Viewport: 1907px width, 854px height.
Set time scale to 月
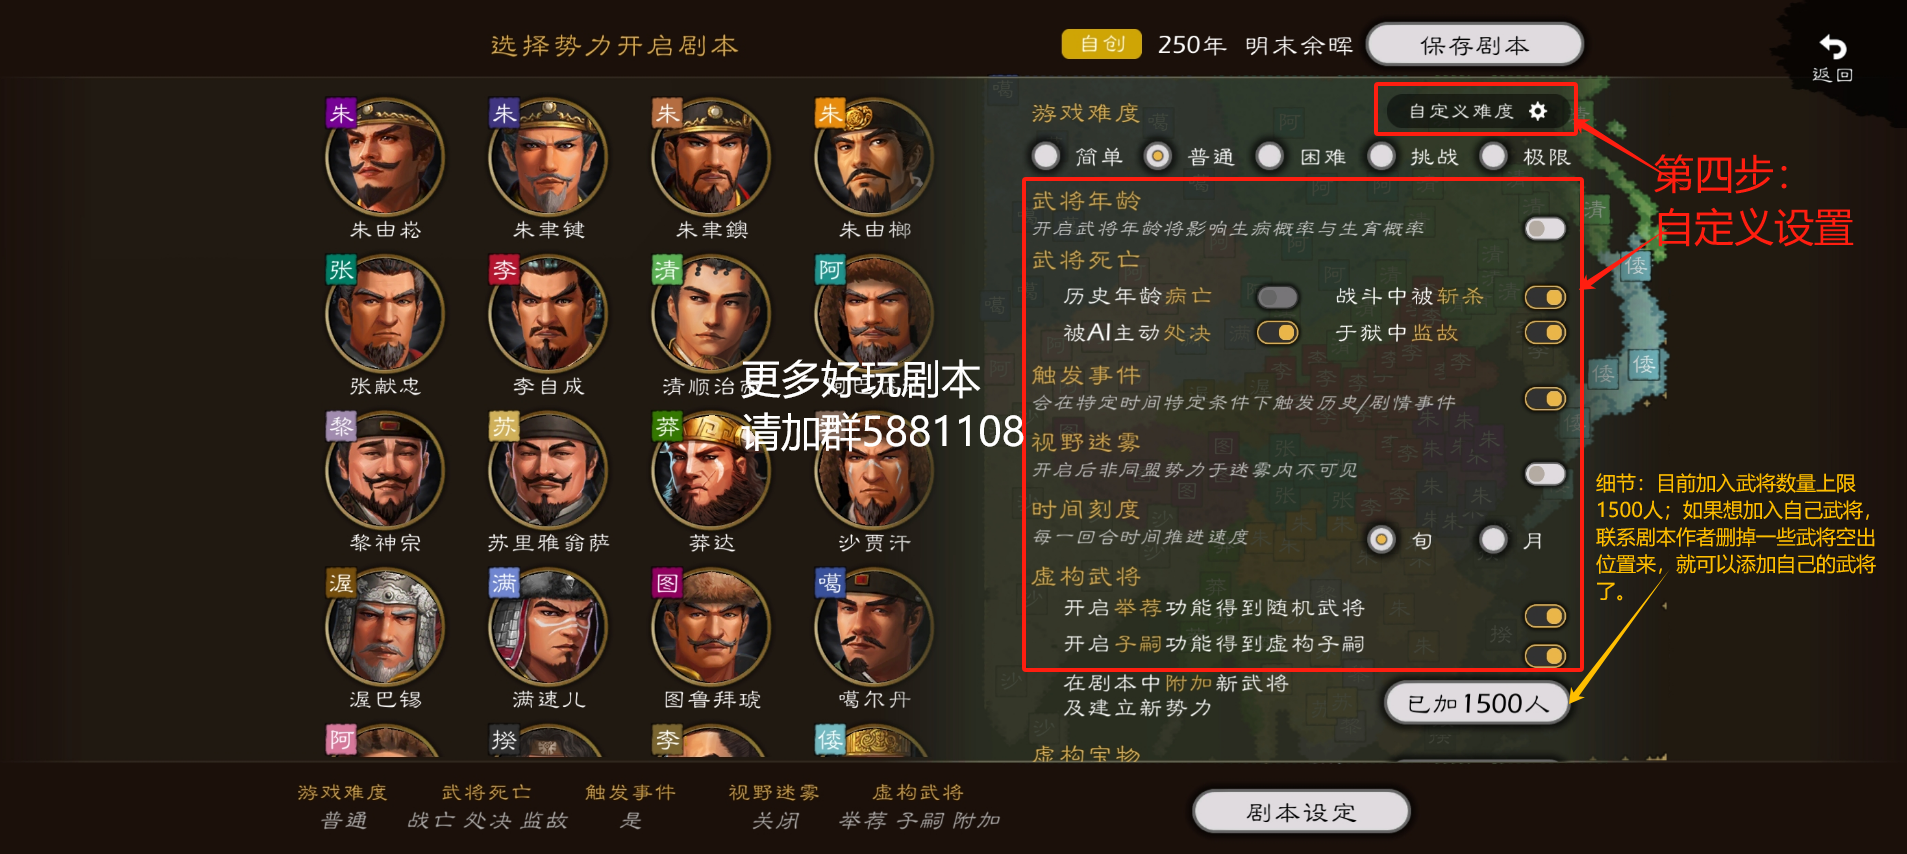(1493, 540)
